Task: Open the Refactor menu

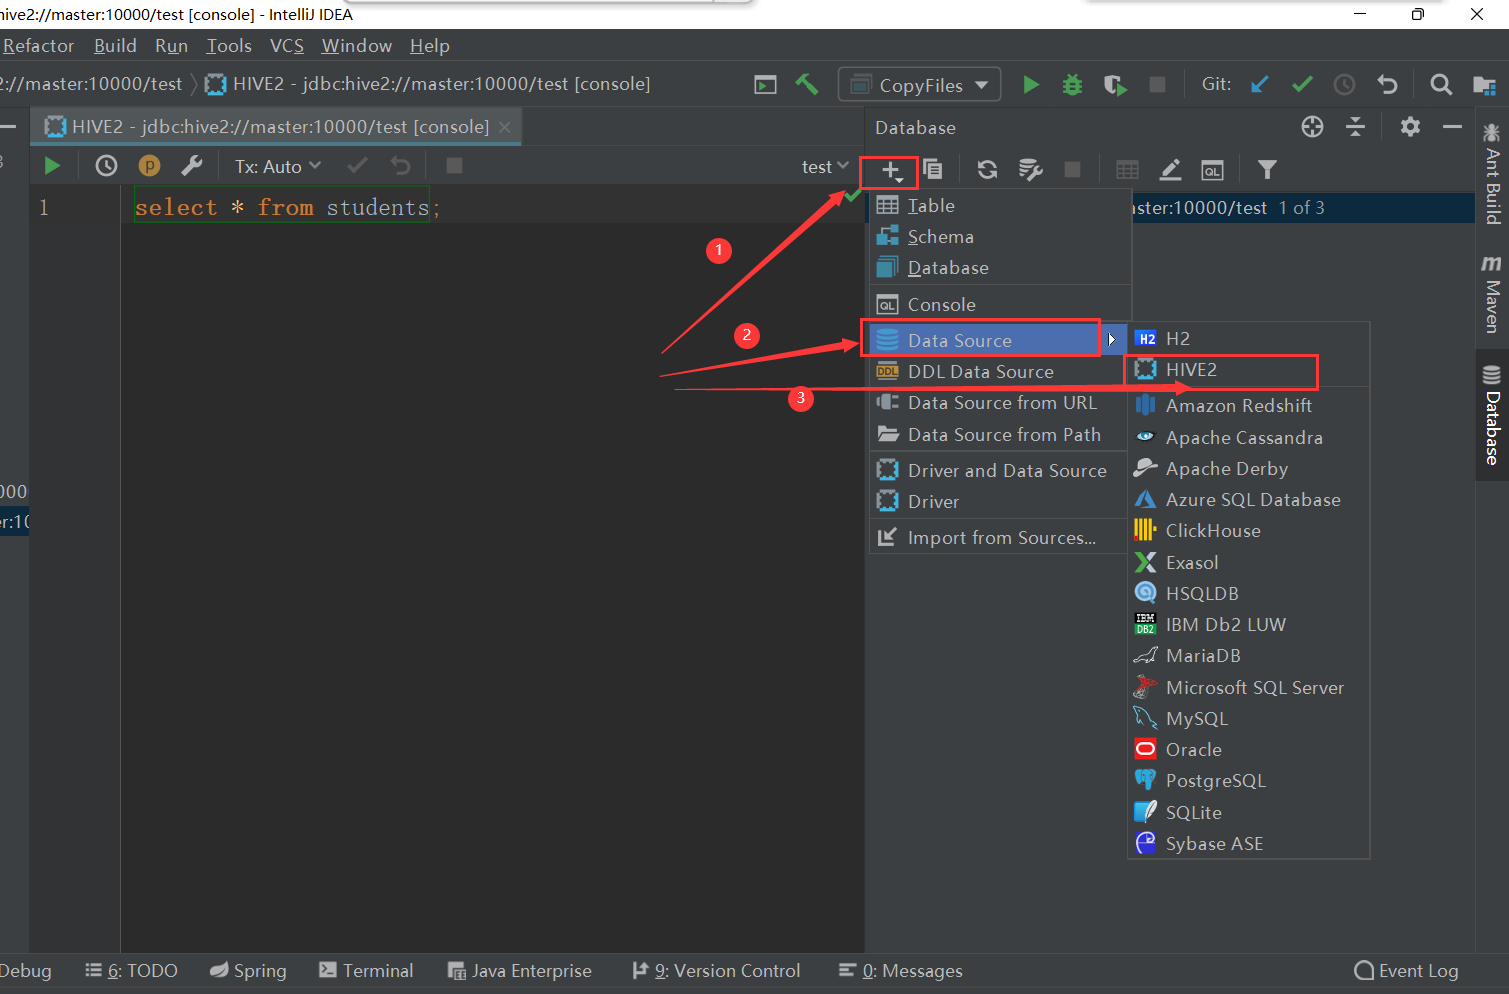Action: 38,46
